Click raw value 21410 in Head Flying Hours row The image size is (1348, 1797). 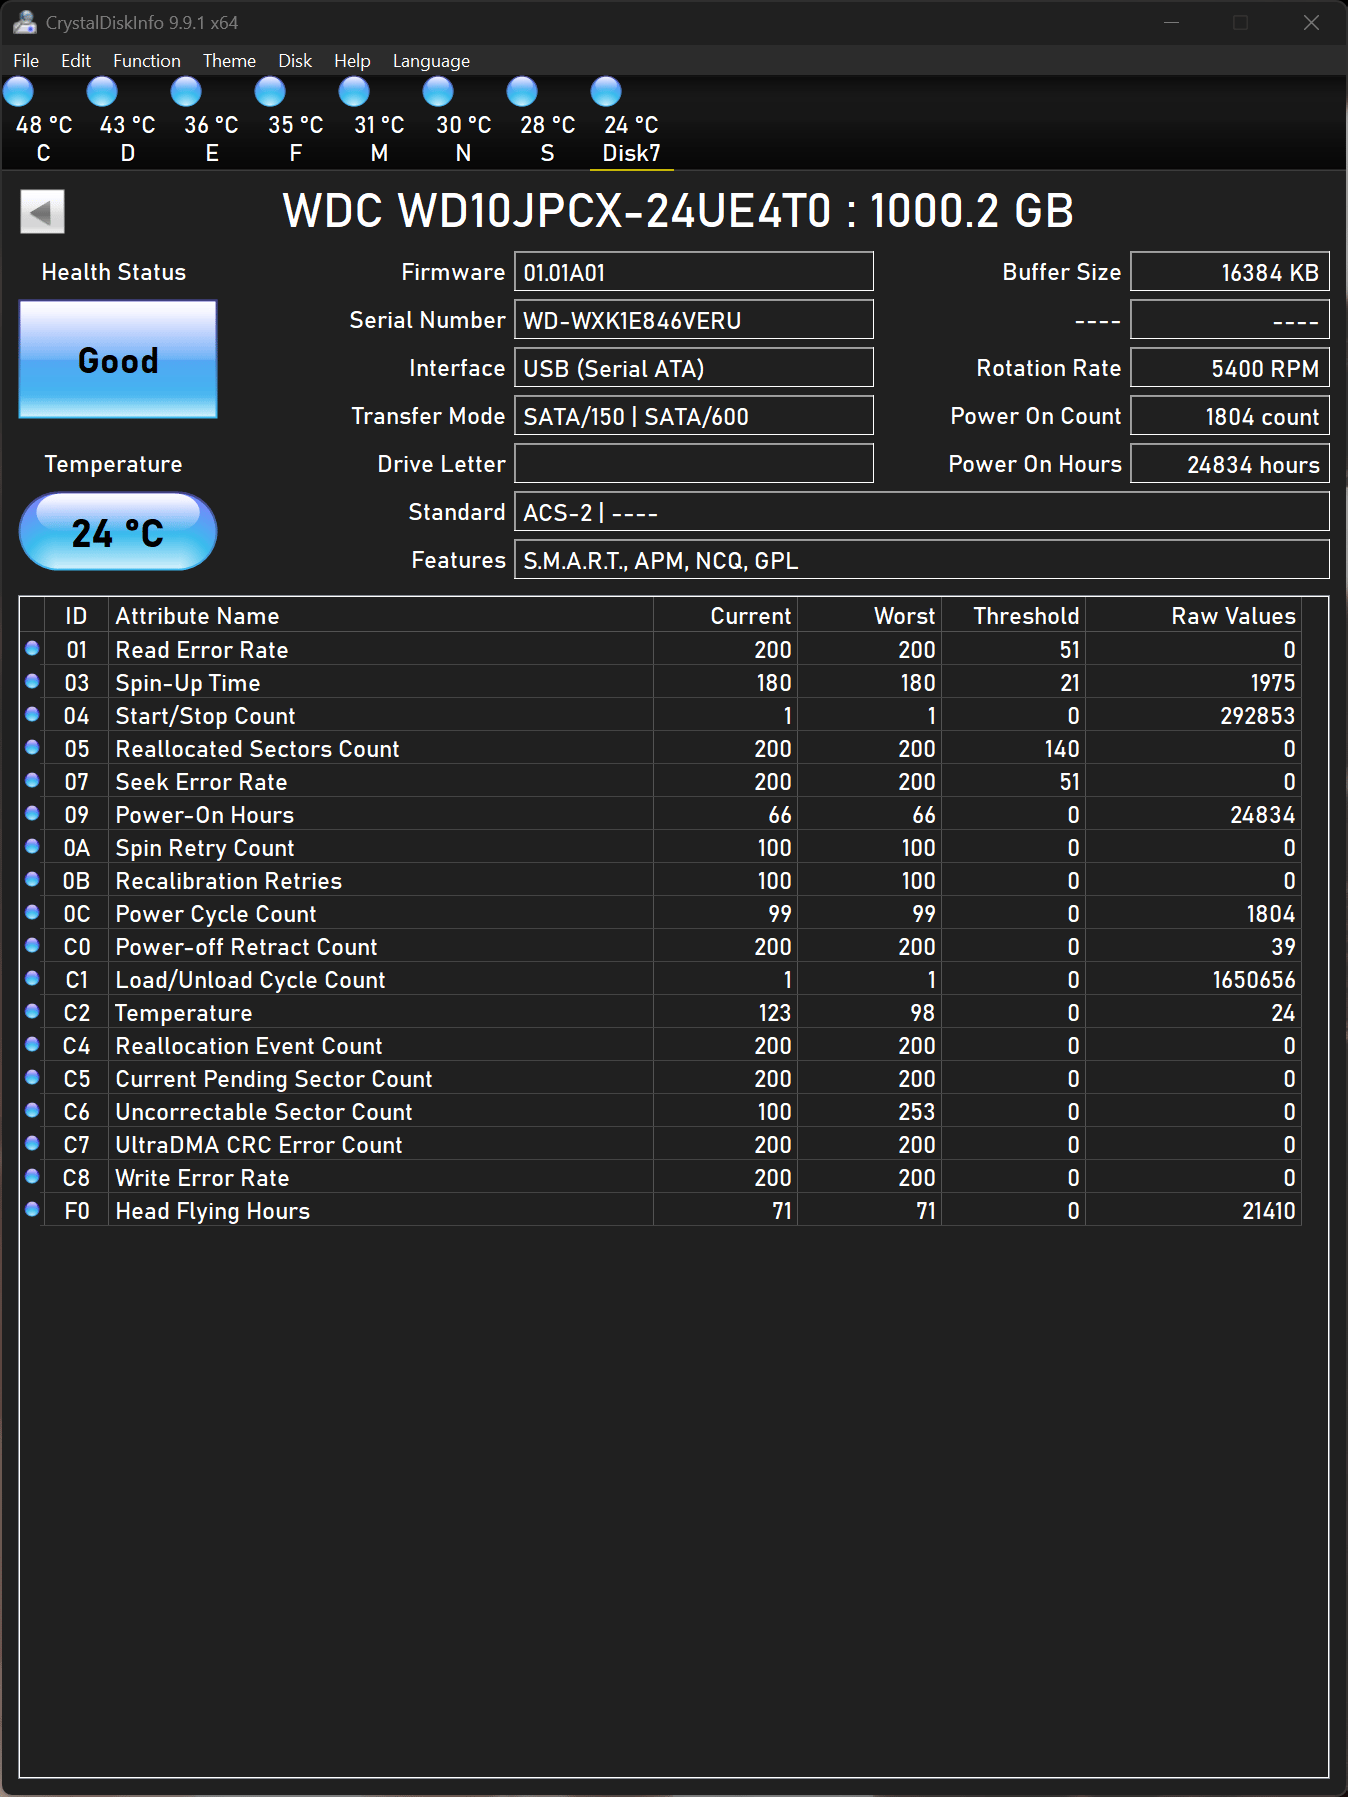[1268, 1211]
